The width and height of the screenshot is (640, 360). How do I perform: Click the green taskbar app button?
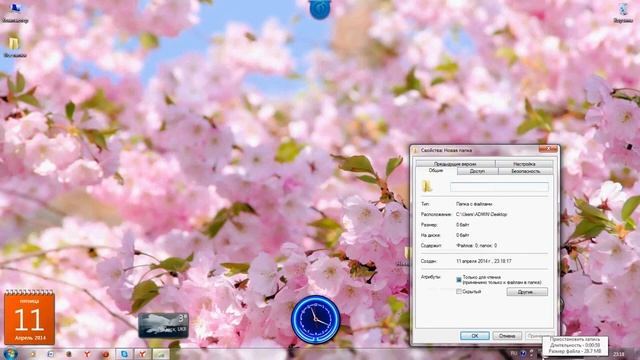pyautogui.click(x=161, y=354)
